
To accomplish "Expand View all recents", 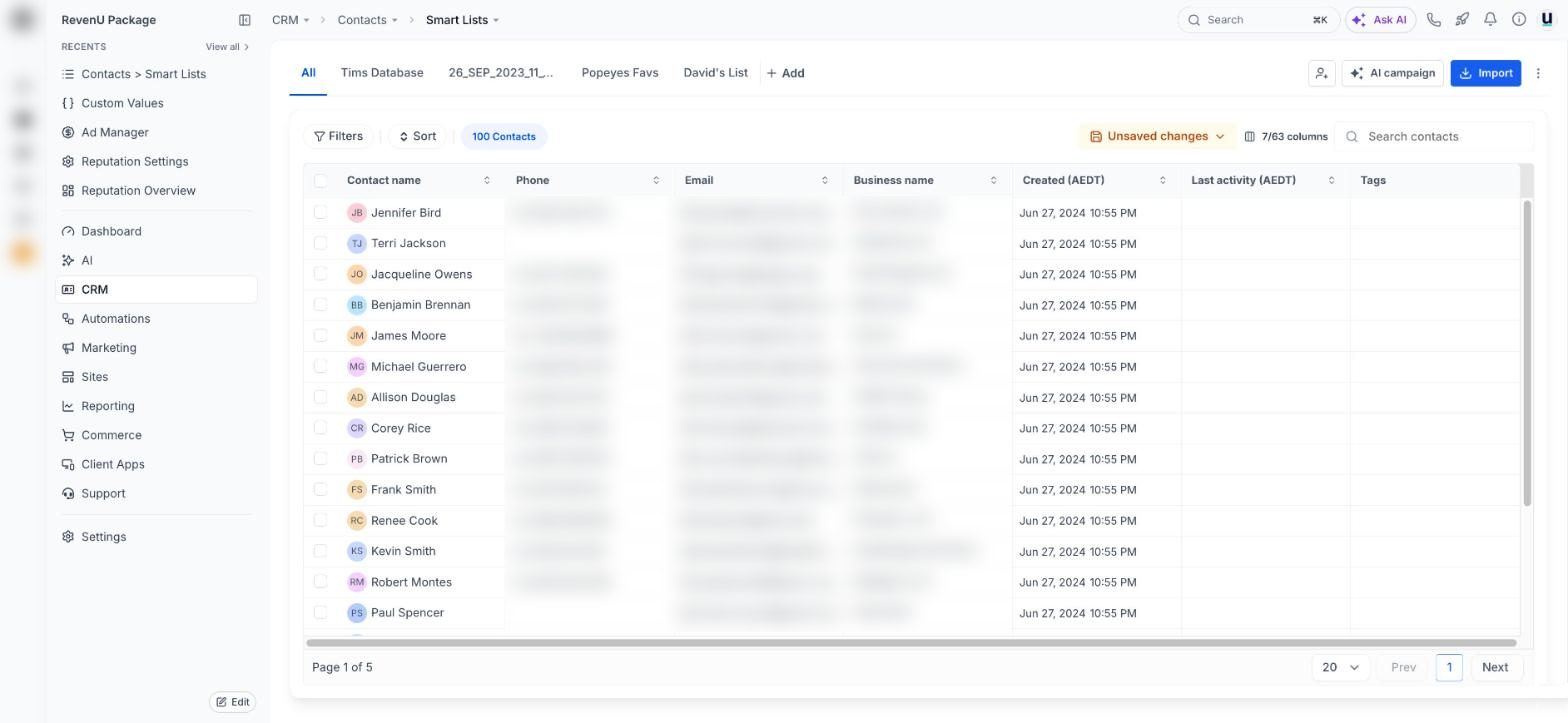I will click(x=227, y=47).
